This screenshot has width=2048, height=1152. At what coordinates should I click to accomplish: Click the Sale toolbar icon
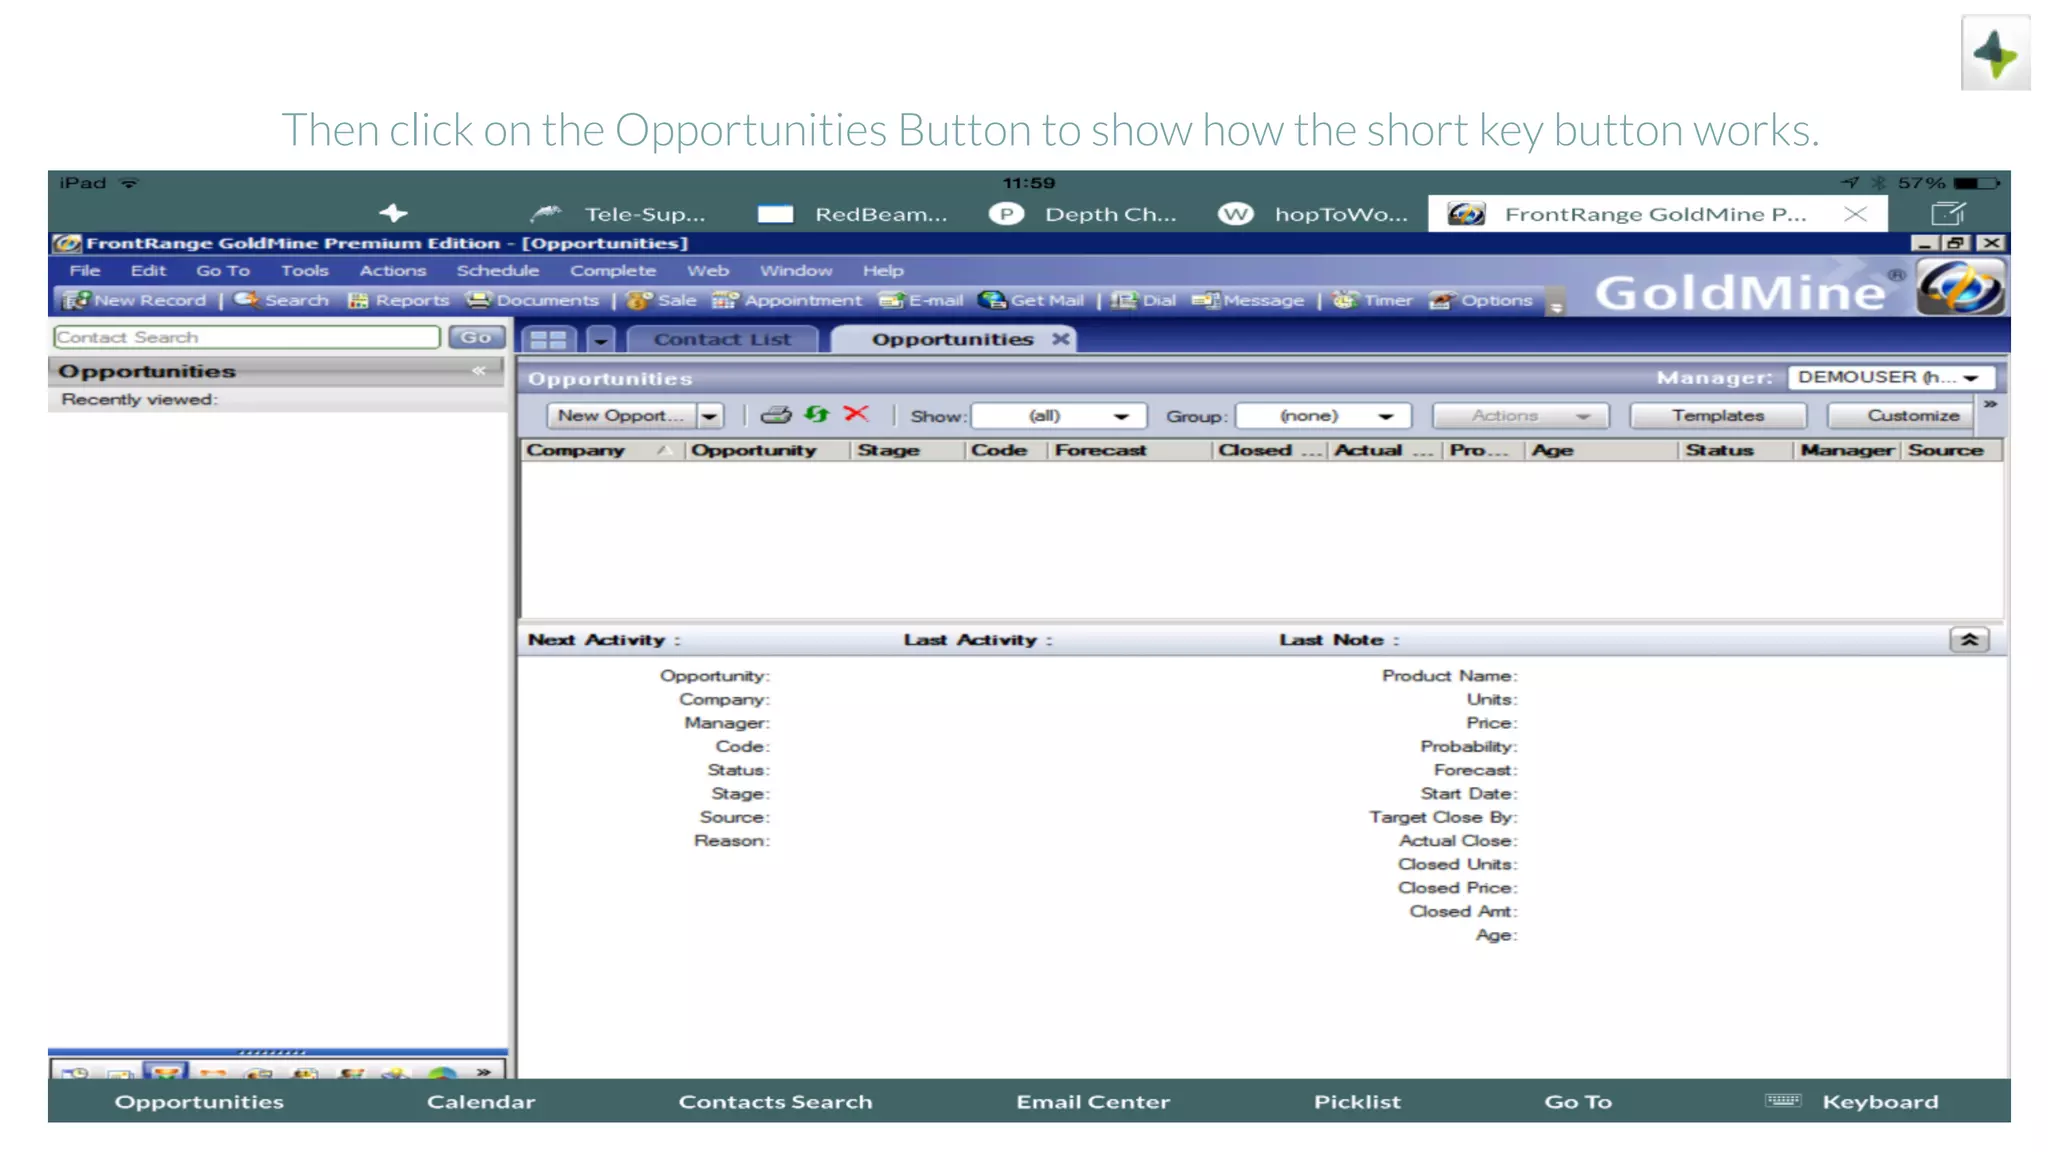pos(662,300)
